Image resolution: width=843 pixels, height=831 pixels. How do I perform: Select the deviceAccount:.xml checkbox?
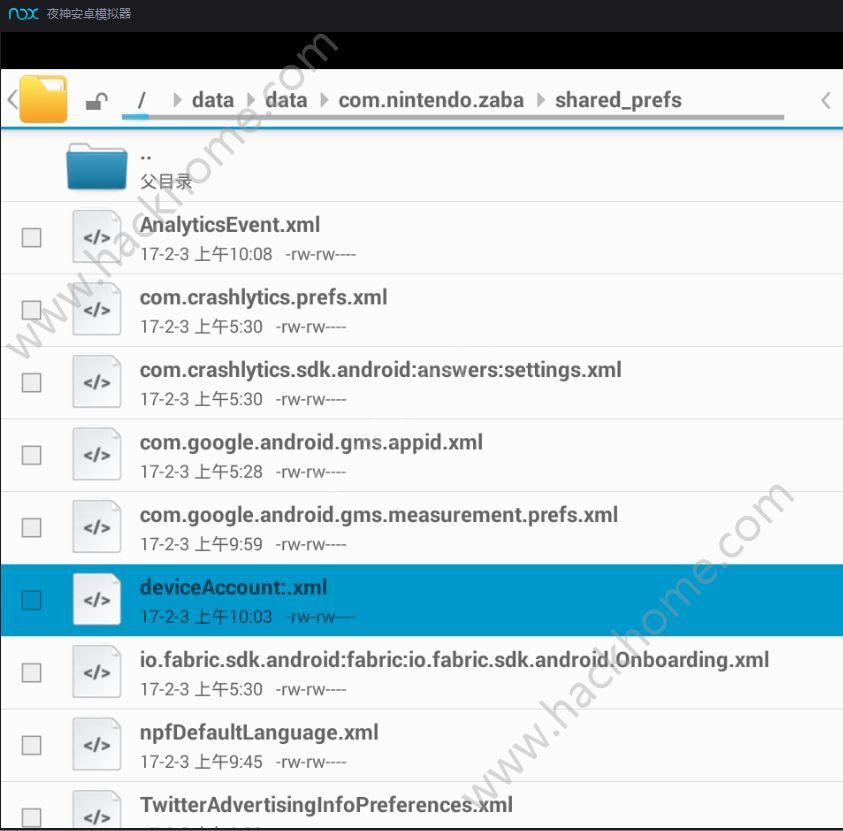(32, 600)
